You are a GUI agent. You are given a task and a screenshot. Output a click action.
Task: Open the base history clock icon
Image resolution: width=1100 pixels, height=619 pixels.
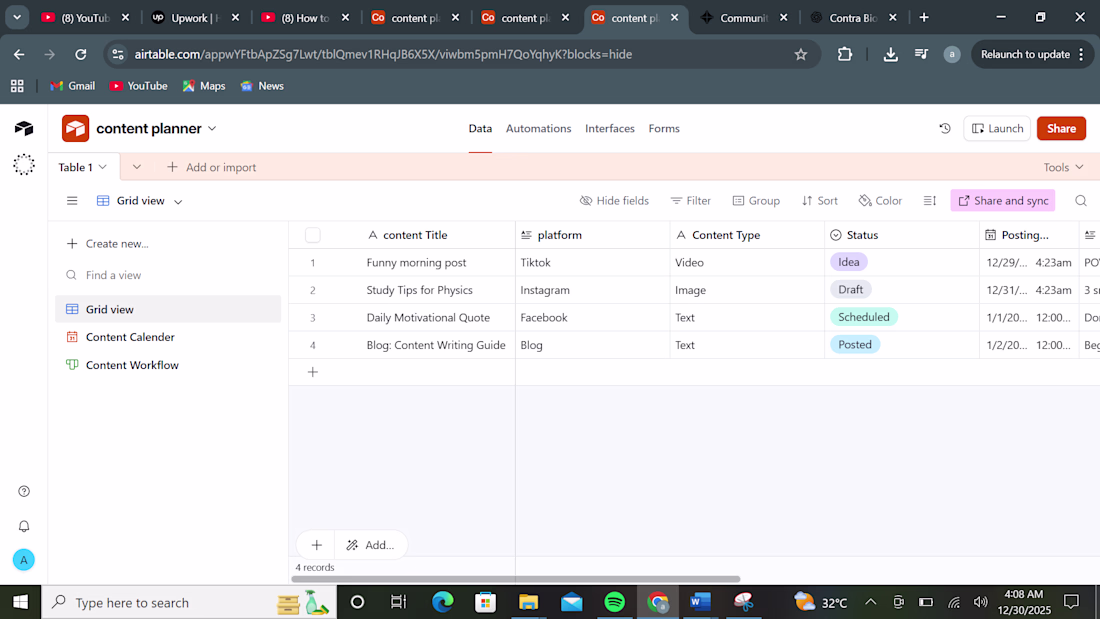point(945,128)
